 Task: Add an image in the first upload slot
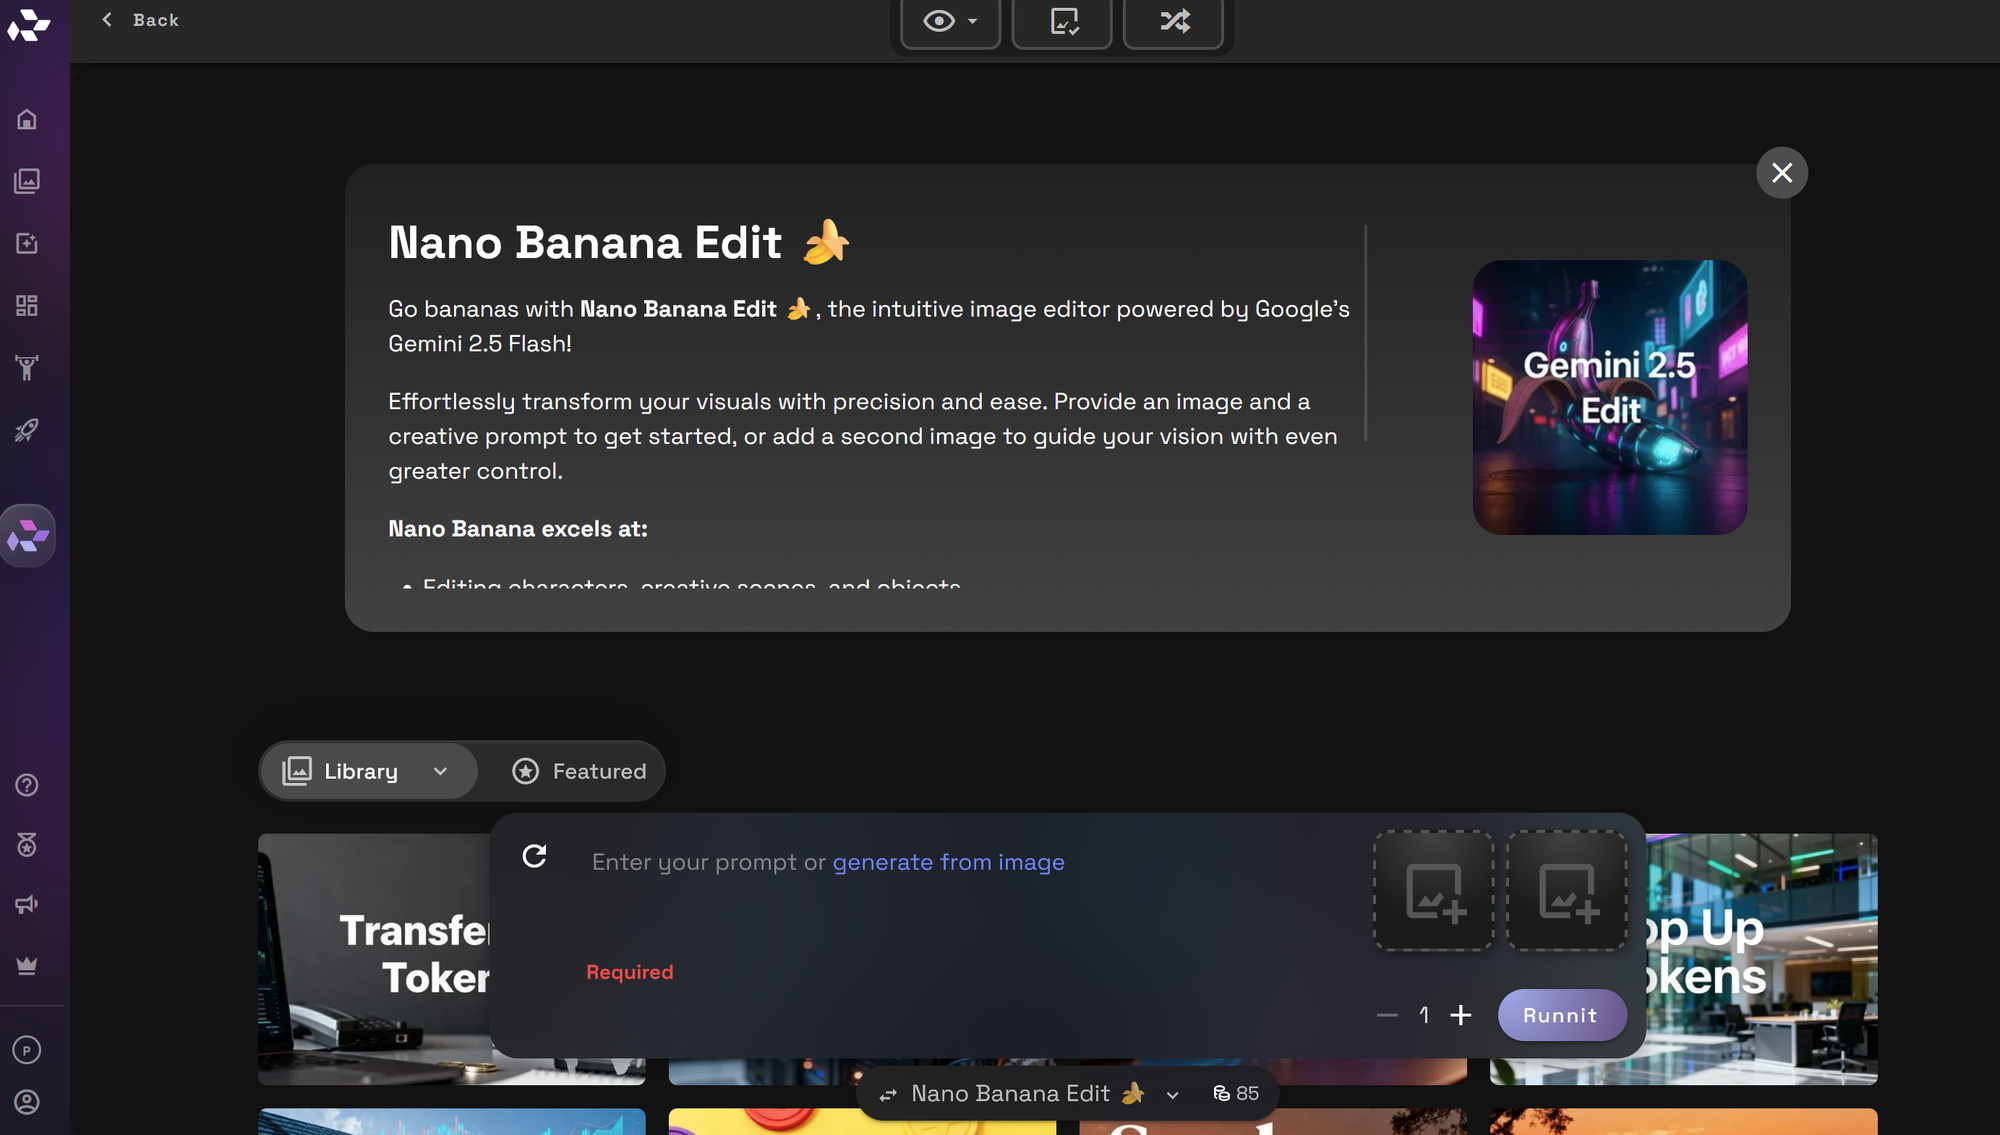tap(1434, 891)
